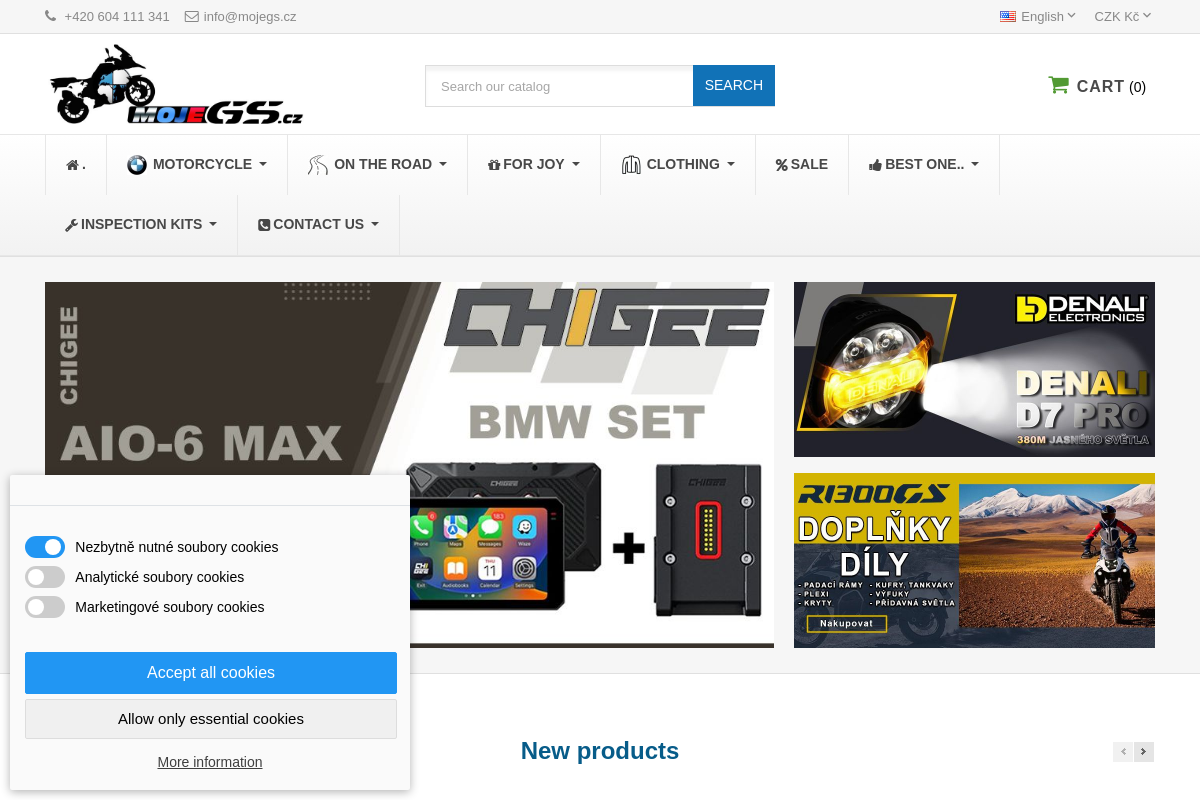Viewport: 1200px width, 800px height.
Task: Open the Sale menu item
Action: point(802,165)
